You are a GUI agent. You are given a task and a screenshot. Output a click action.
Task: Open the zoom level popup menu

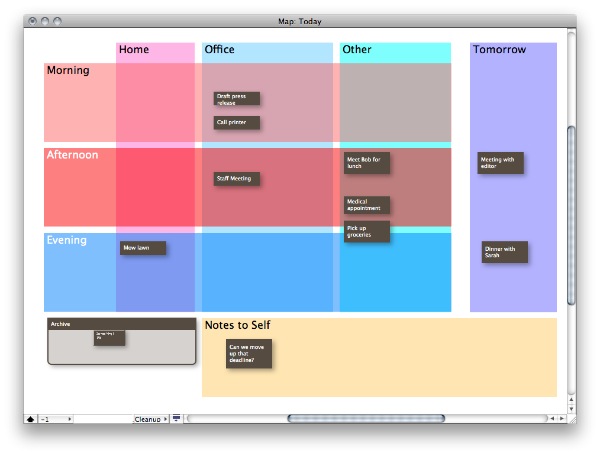(x=56, y=419)
